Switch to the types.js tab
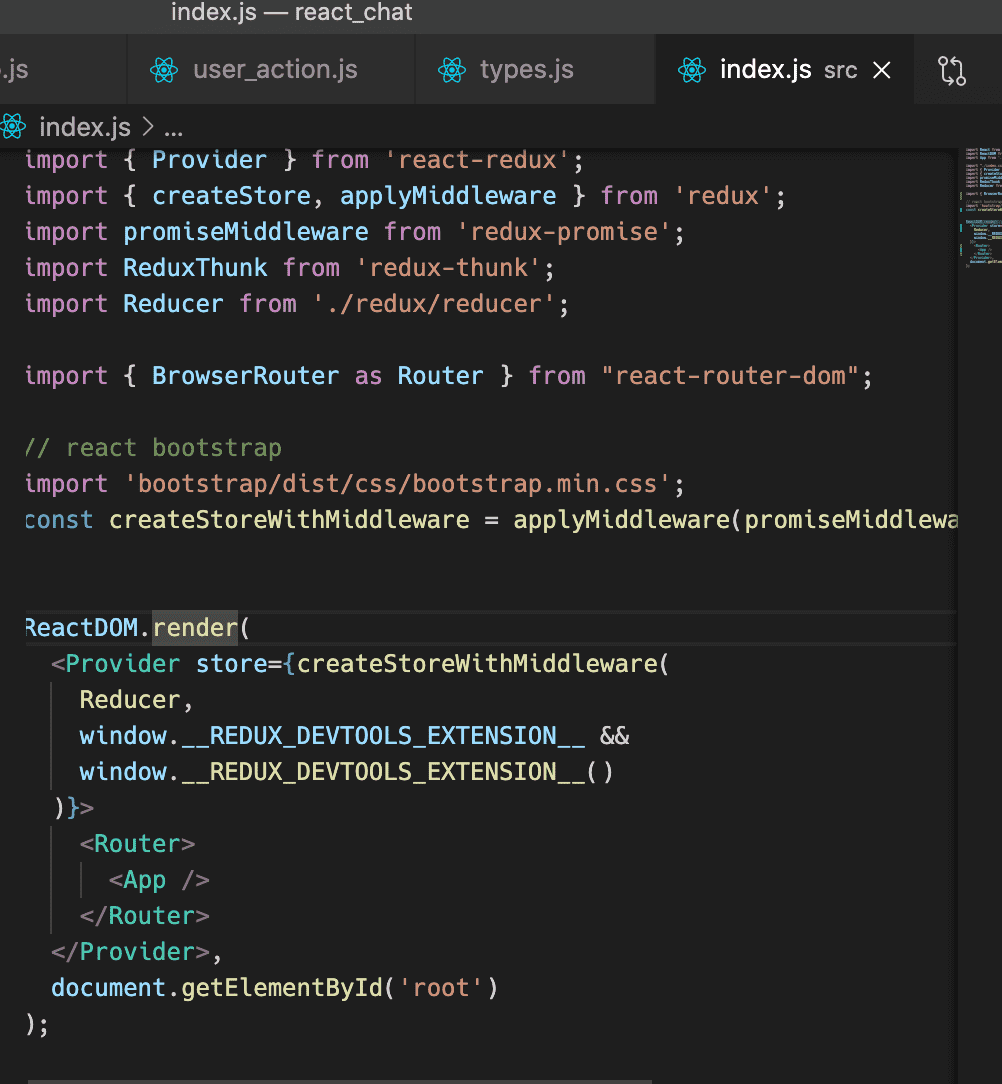 (x=526, y=70)
